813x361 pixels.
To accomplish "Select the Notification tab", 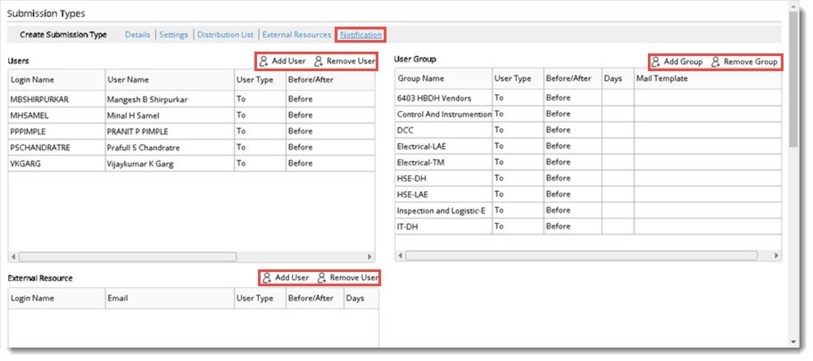I will [361, 35].
